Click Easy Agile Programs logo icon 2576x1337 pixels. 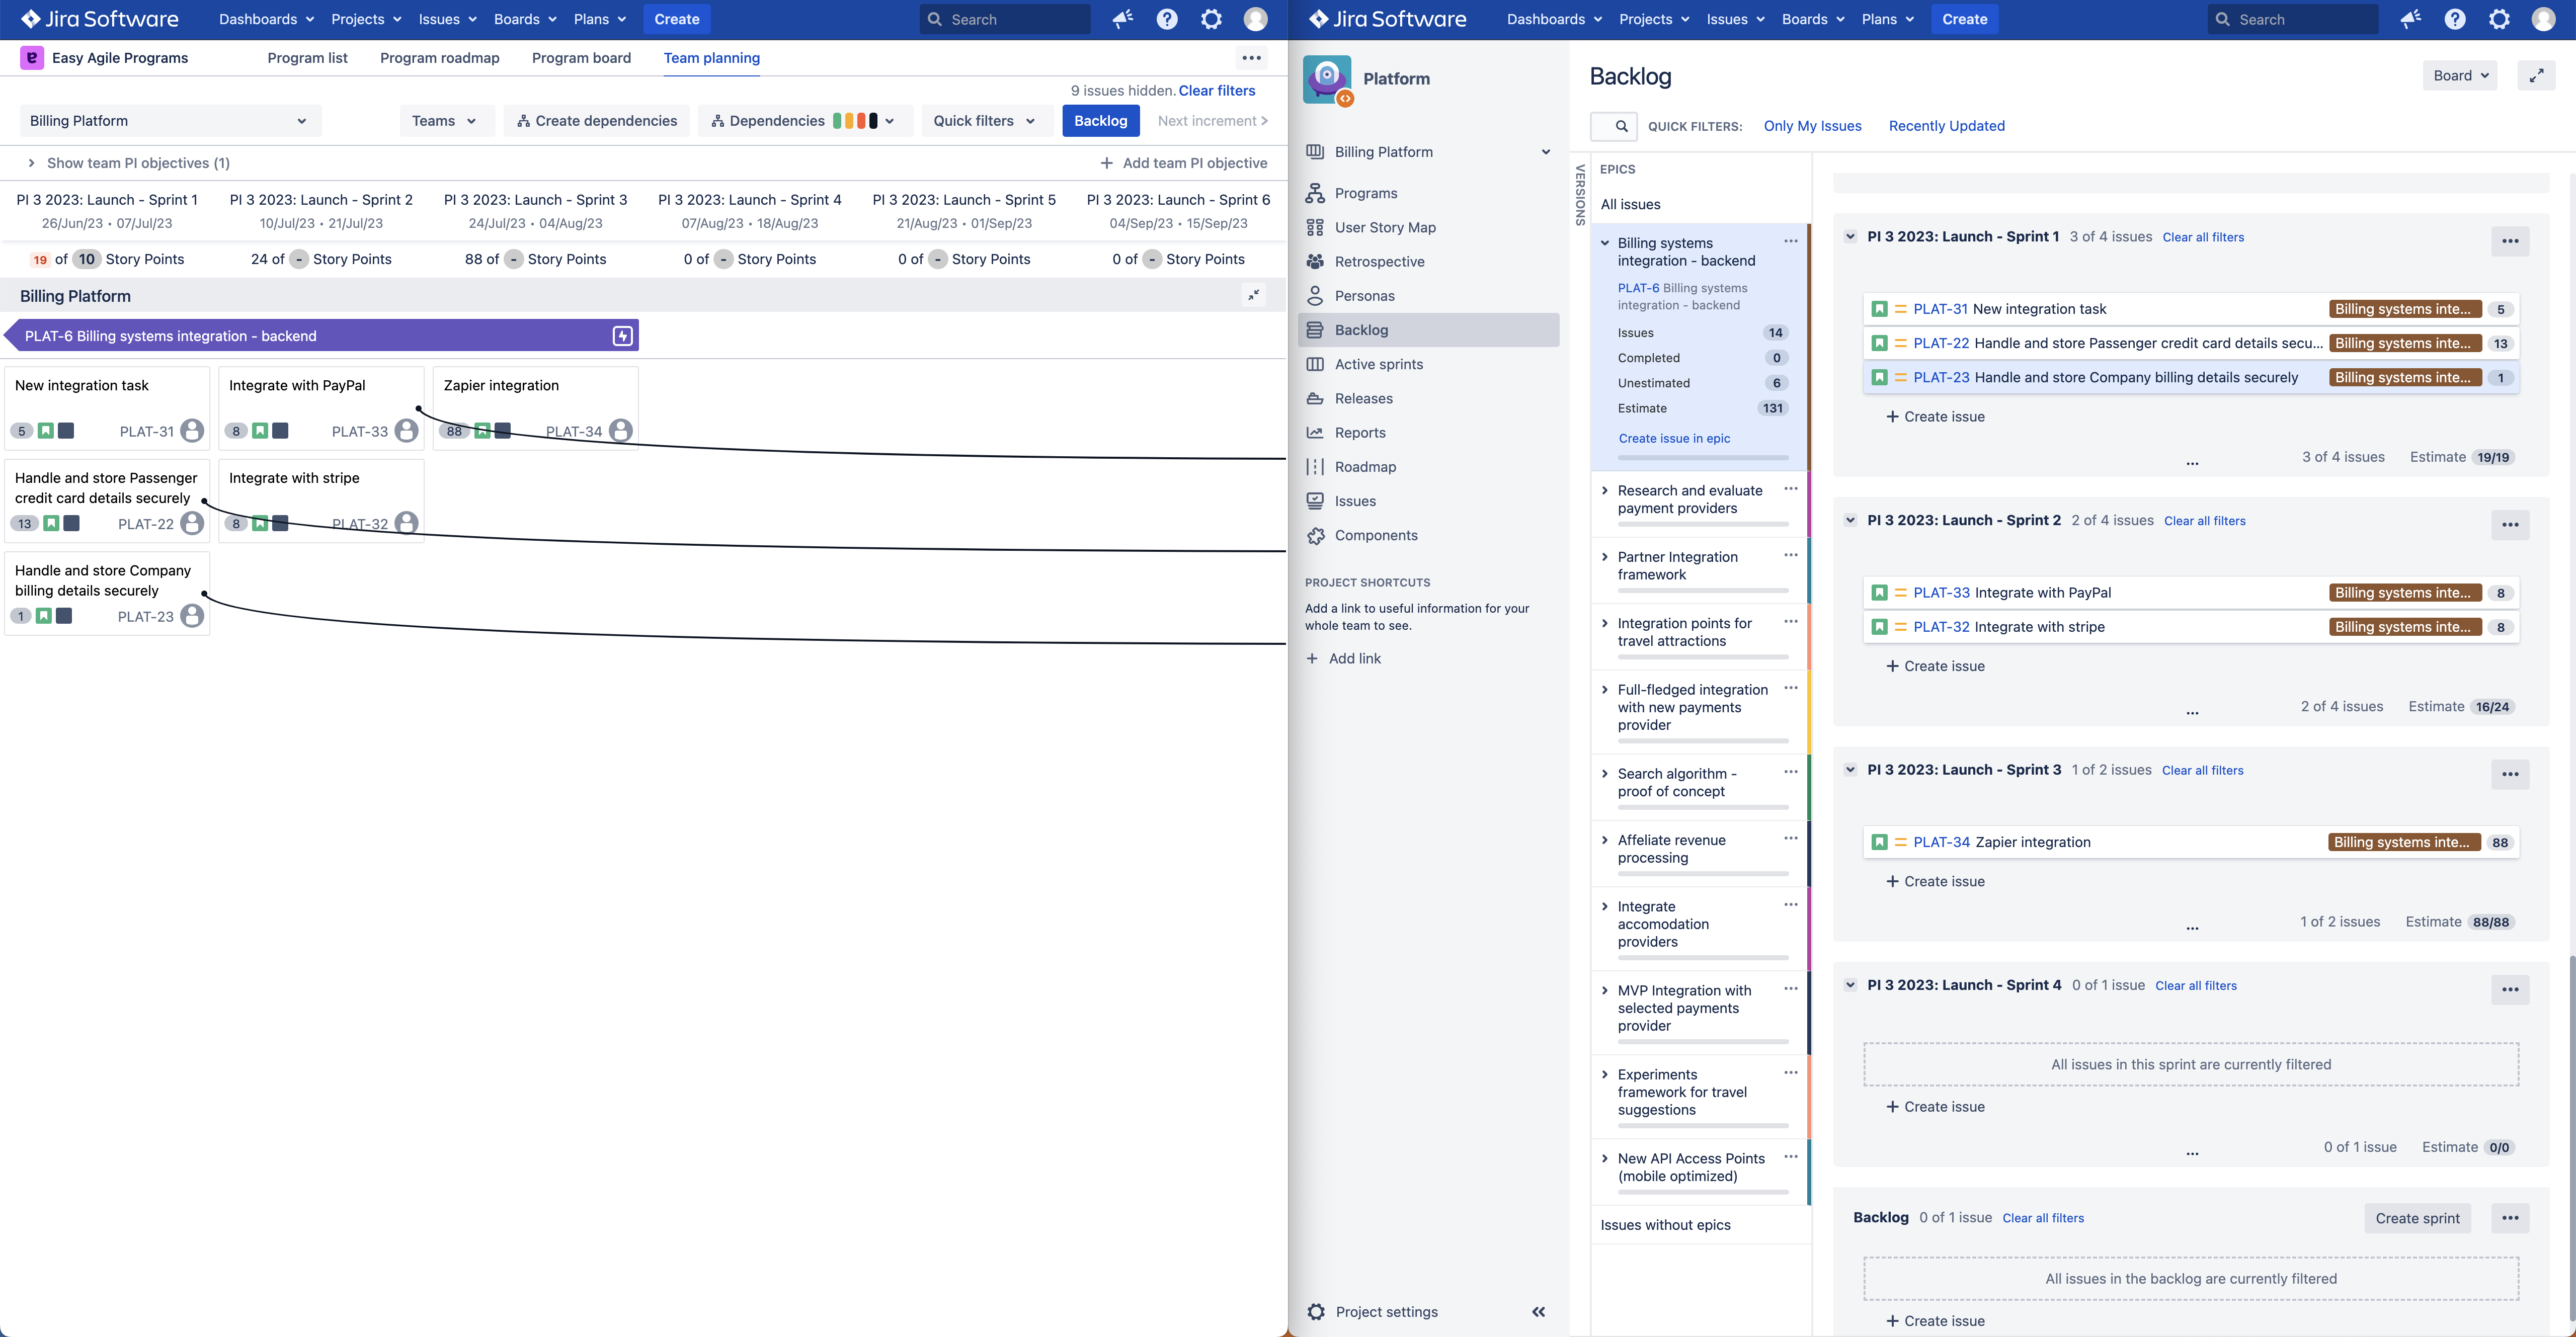[32, 58]
